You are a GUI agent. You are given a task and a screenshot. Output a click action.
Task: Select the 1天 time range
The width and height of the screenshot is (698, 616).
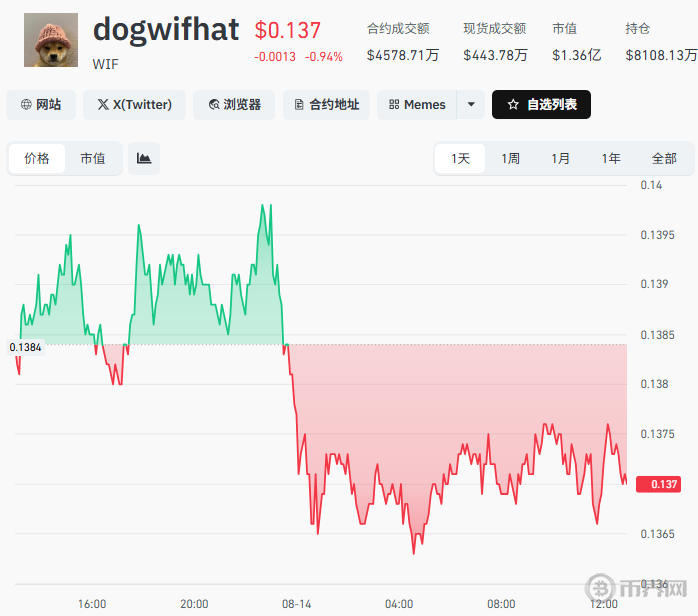click(460, 158)
